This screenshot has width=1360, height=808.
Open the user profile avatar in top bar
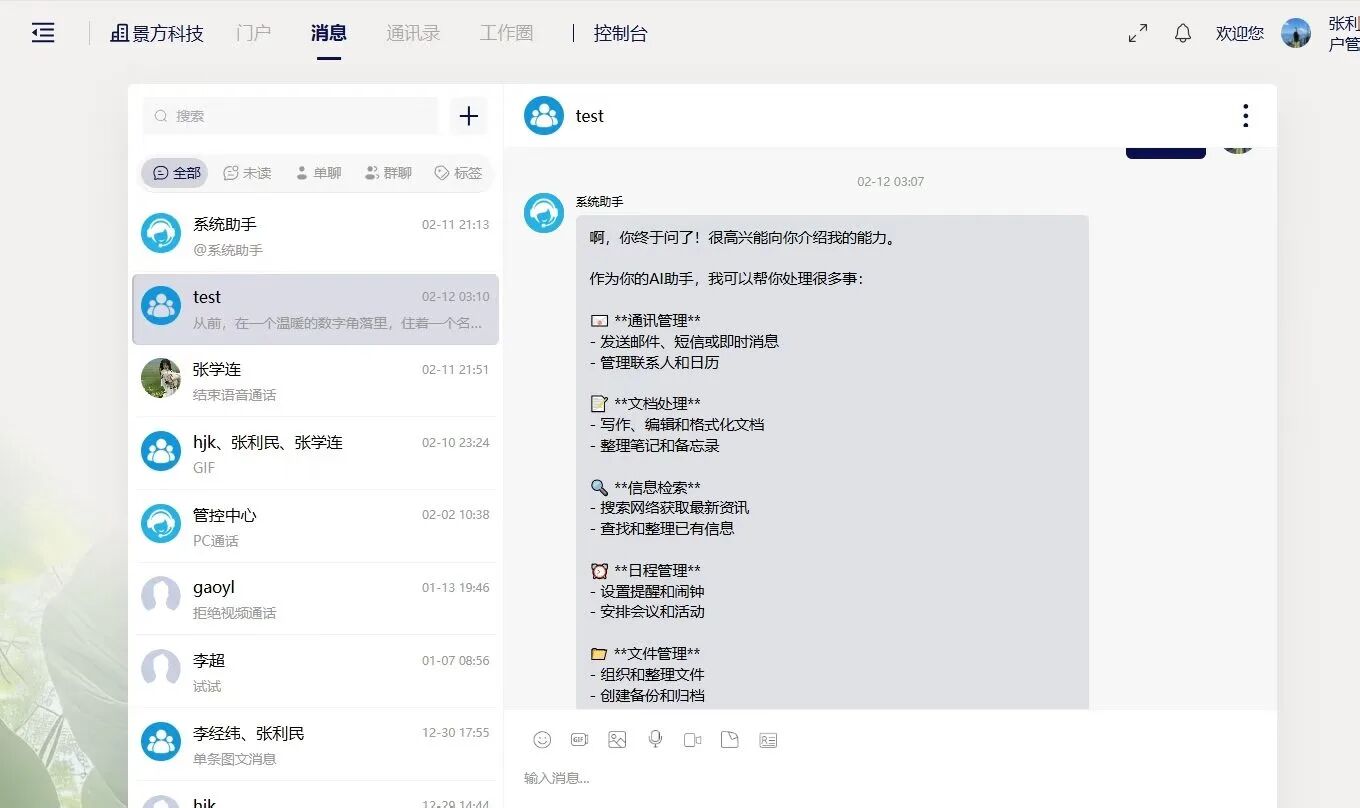[1296, 33]
